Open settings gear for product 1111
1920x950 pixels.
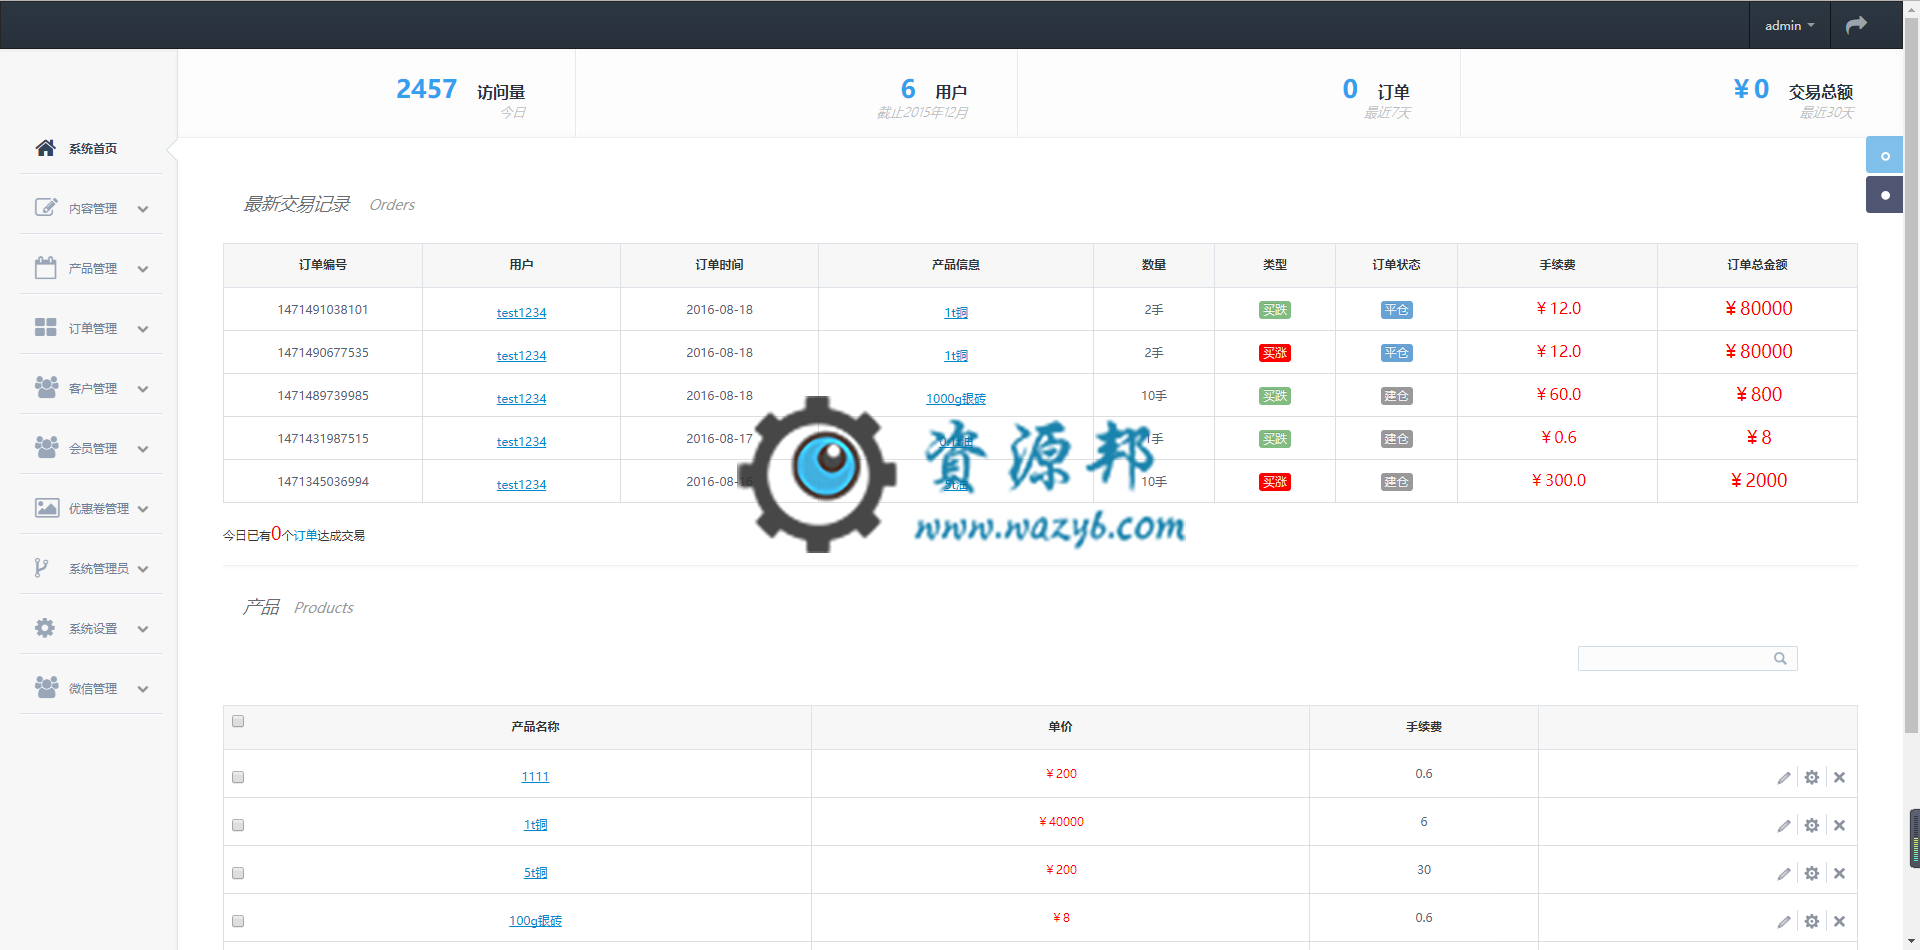(1812, 777)
